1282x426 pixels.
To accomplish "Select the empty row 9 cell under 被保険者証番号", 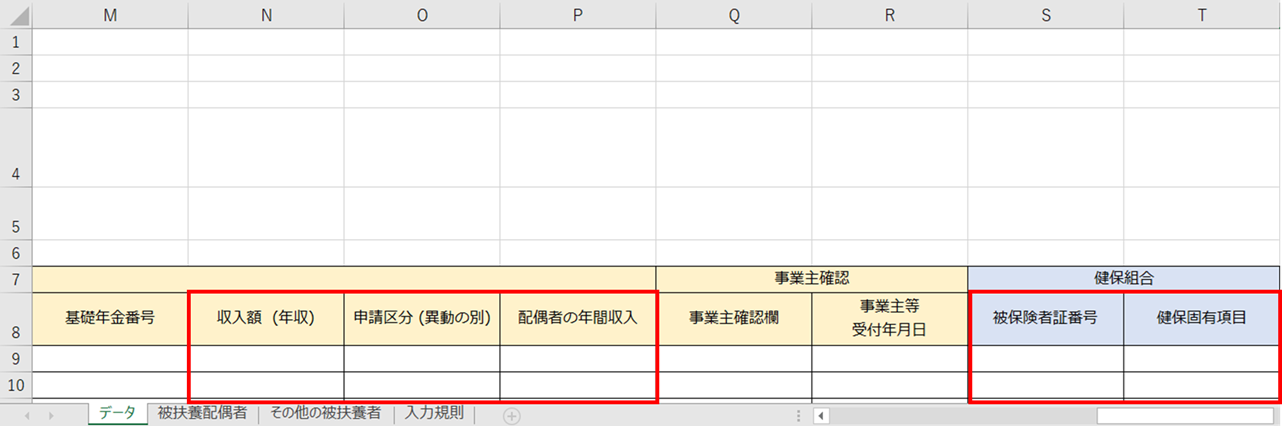I will click(1046, 358).
